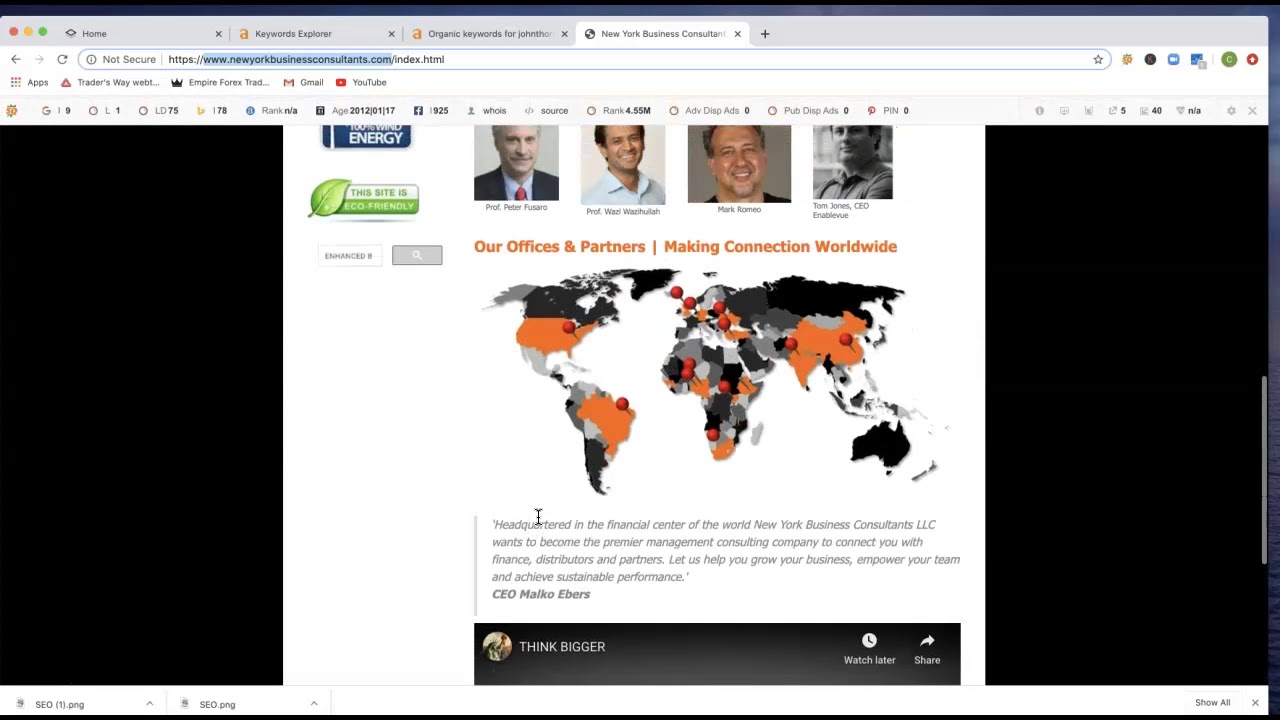Open the page info icon in SEOquake

[x=1039, y=111]
